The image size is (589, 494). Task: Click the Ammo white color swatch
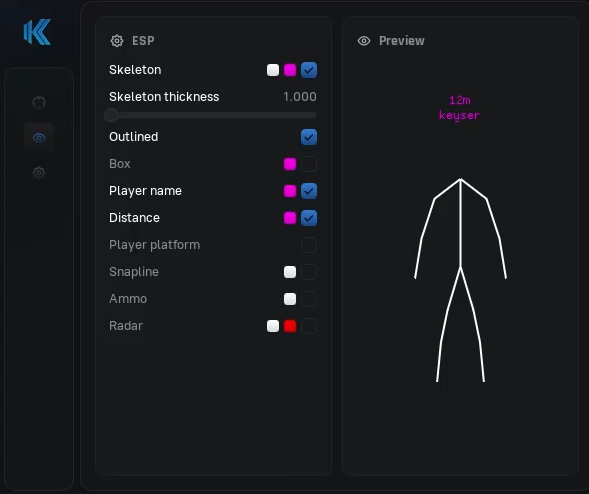click(290, 299)
